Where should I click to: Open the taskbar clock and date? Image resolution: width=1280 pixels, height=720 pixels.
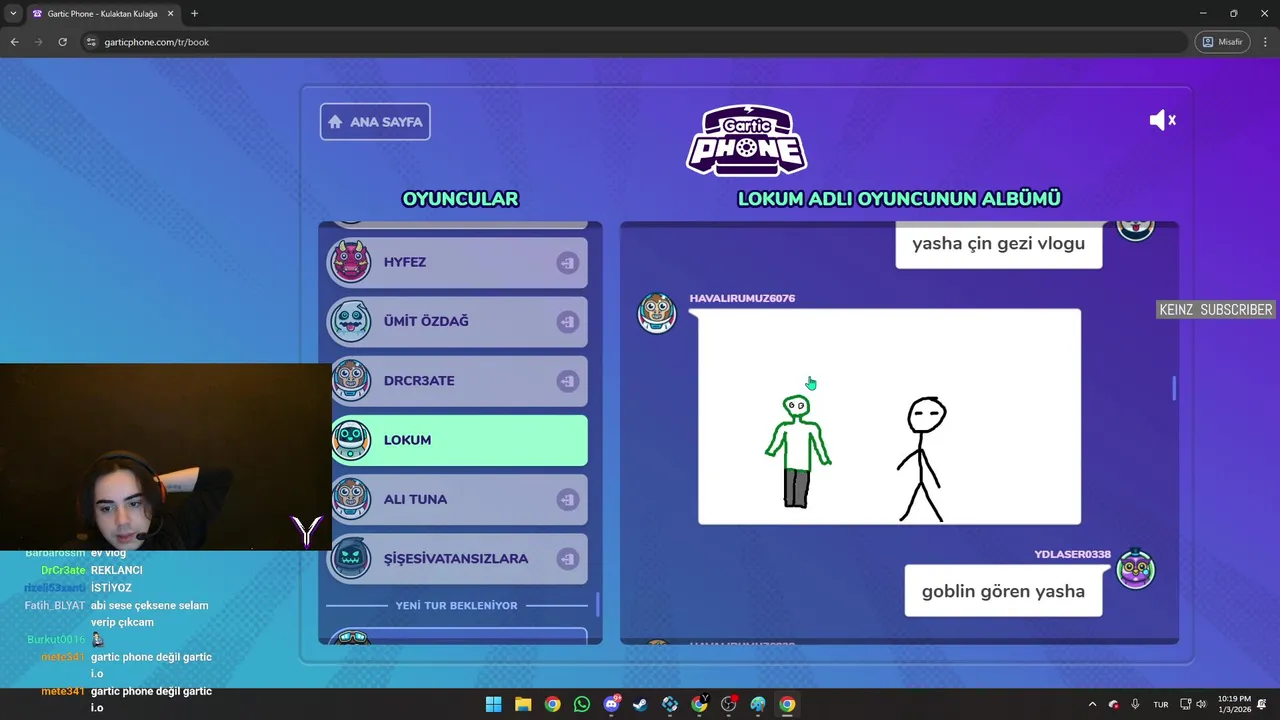click(1234, 704)
